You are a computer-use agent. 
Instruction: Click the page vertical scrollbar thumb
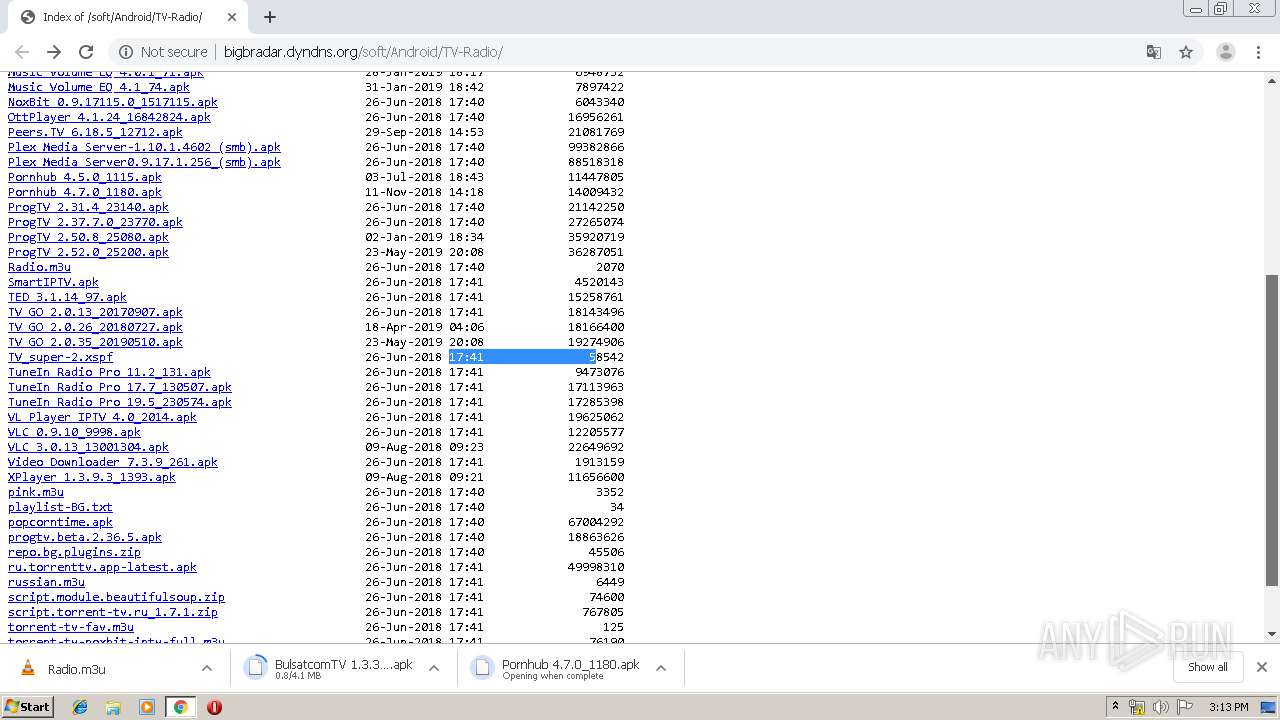click(1272, 430)
